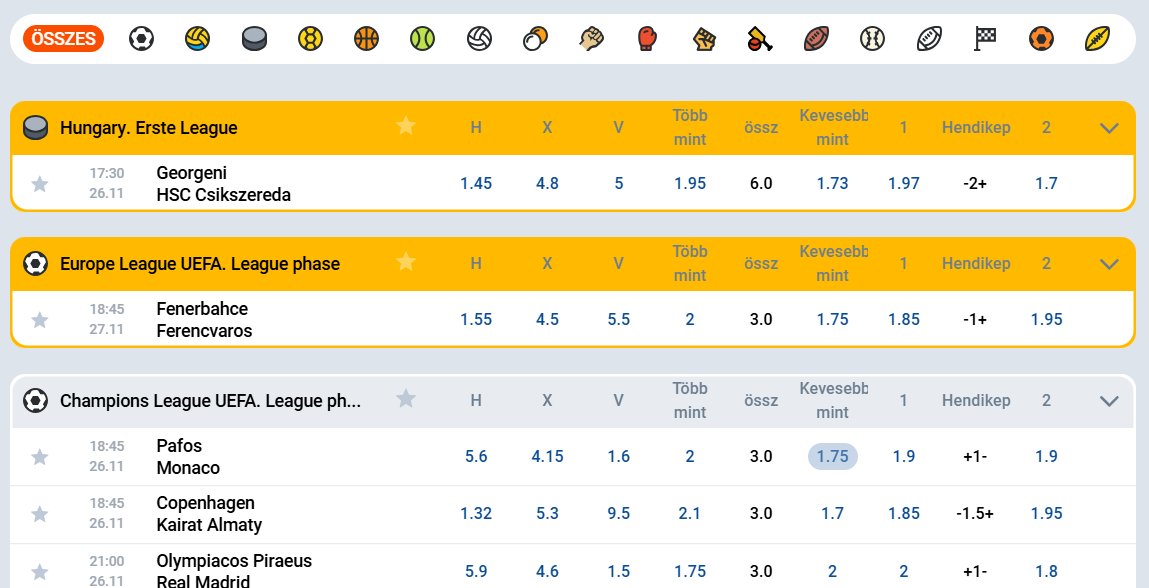Collapse the Europe League UEFA section
This screenshot has width=1149, height=588.
pos(1108,264)
